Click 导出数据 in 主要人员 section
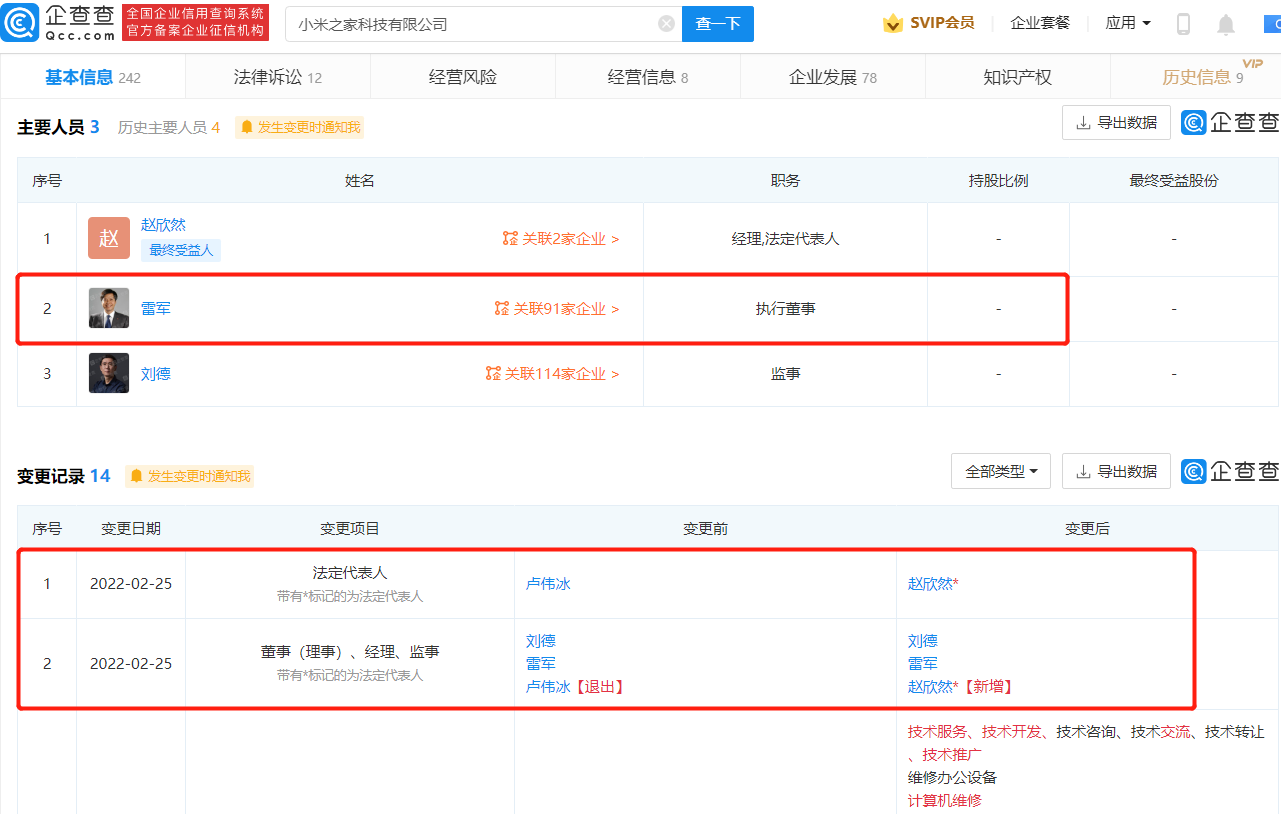The height and width of the screenshot is (814, 1281). 1116,123
